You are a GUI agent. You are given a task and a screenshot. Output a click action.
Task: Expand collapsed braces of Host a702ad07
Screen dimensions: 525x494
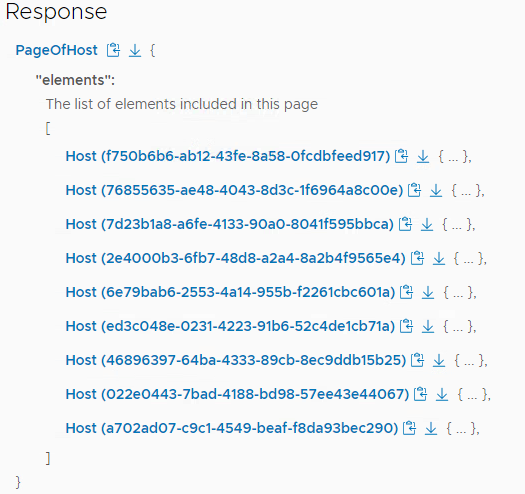[x=461, y=428]
